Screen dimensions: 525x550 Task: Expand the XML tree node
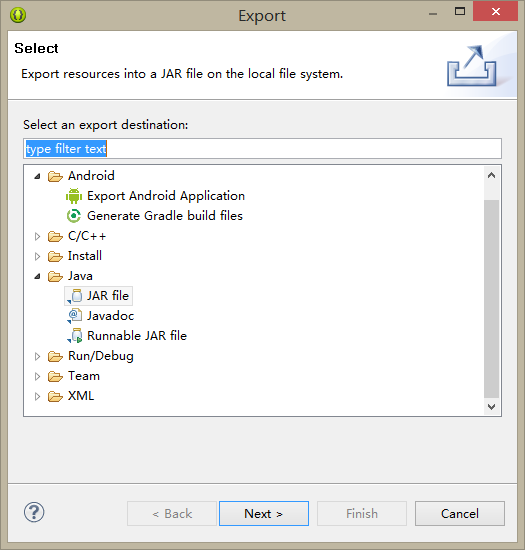pyautogui.click(x=37, y=396)
